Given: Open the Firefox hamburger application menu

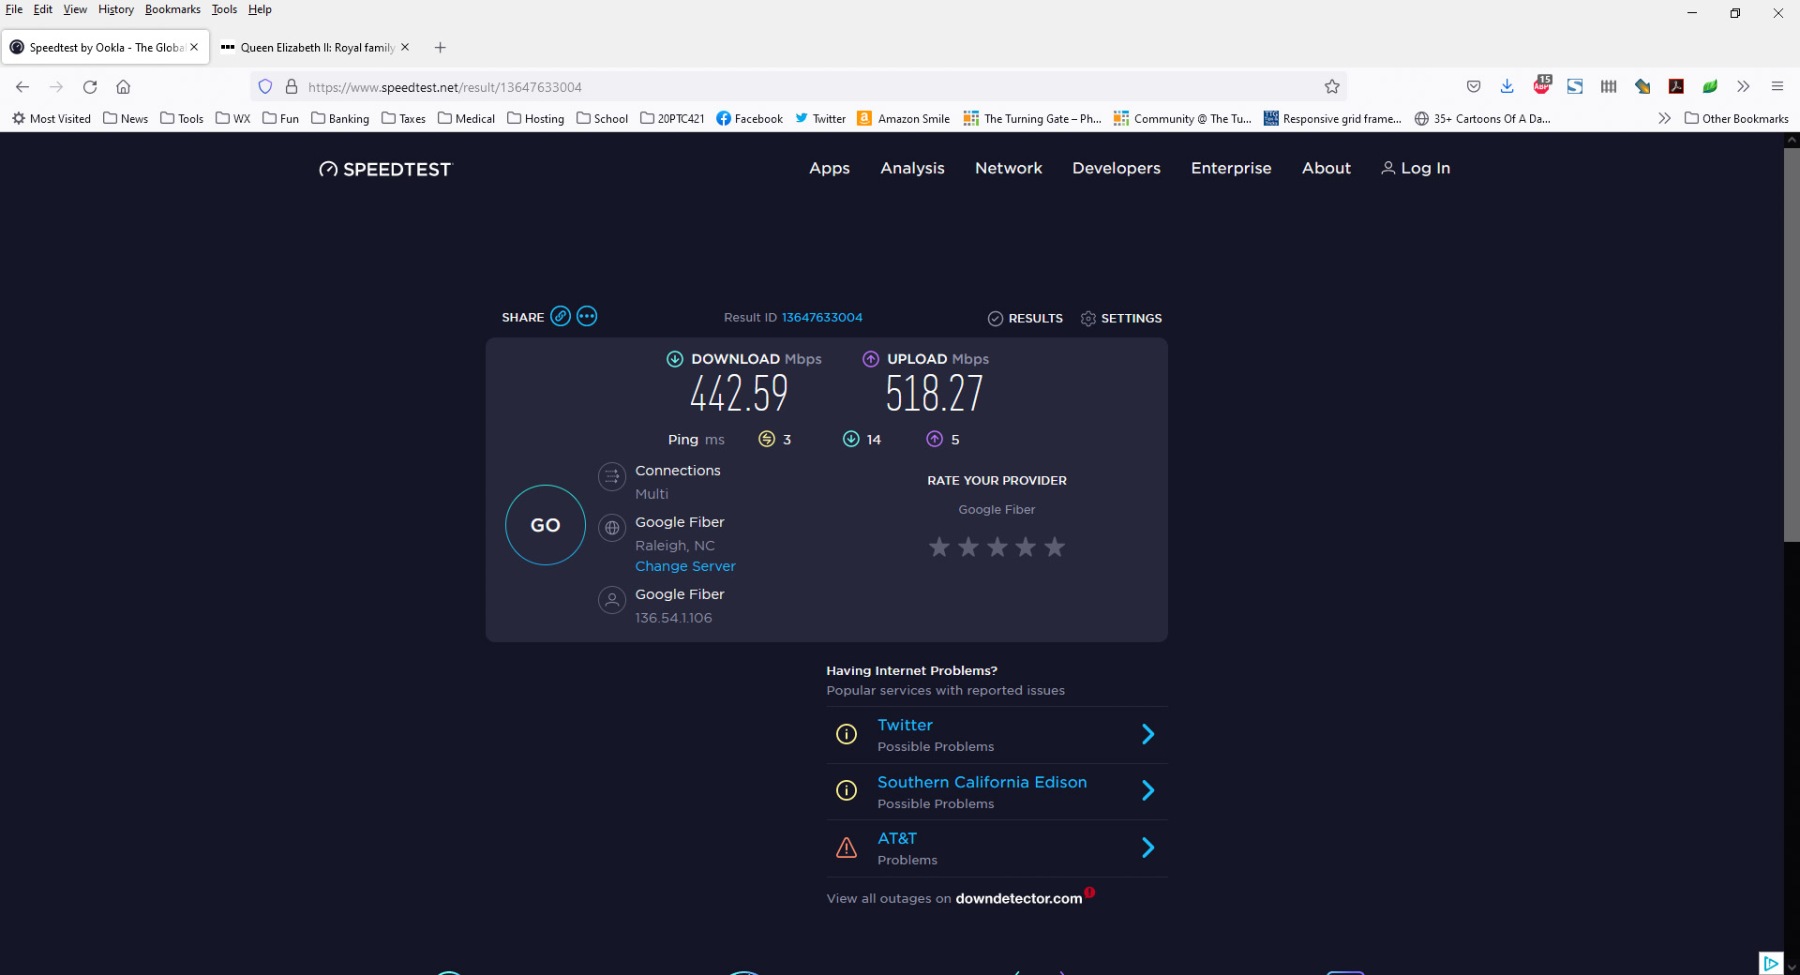Looking at the screenshot, I should (x=1777, y=87).
